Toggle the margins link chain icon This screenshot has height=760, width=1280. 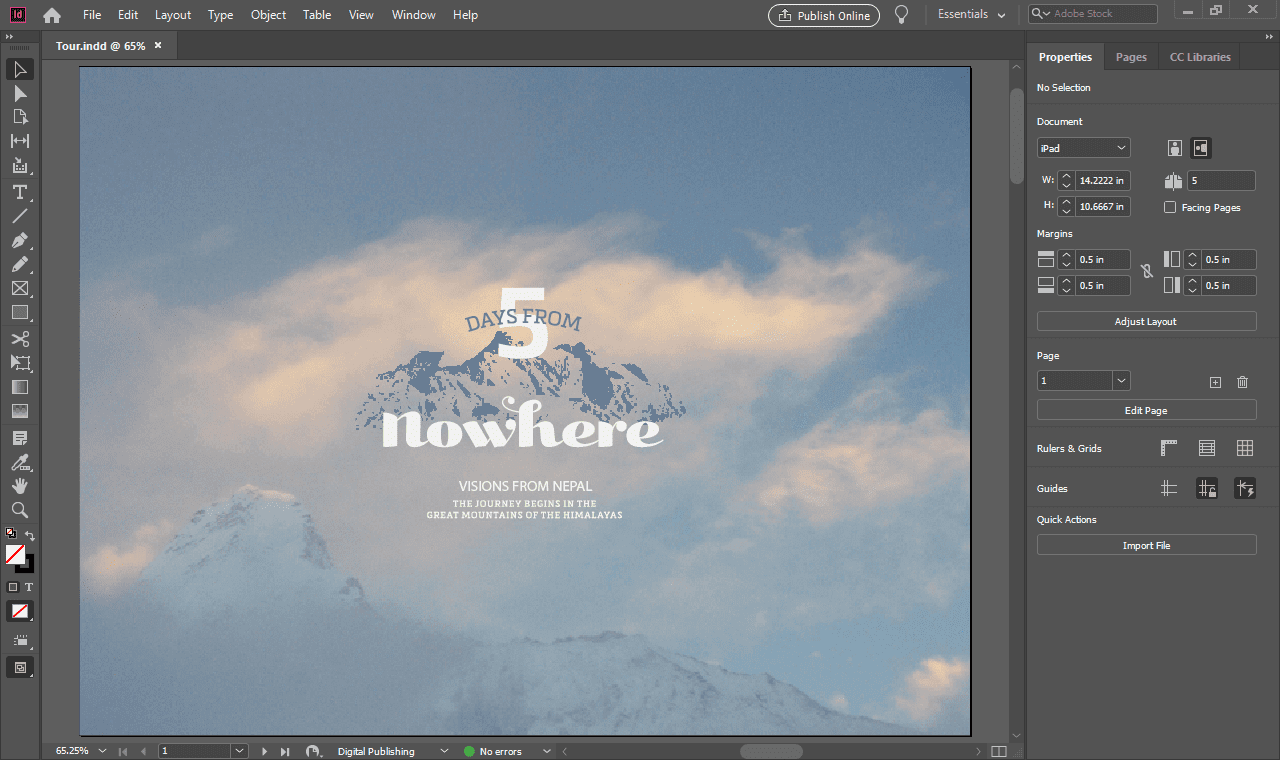(x=1147, y=272)
